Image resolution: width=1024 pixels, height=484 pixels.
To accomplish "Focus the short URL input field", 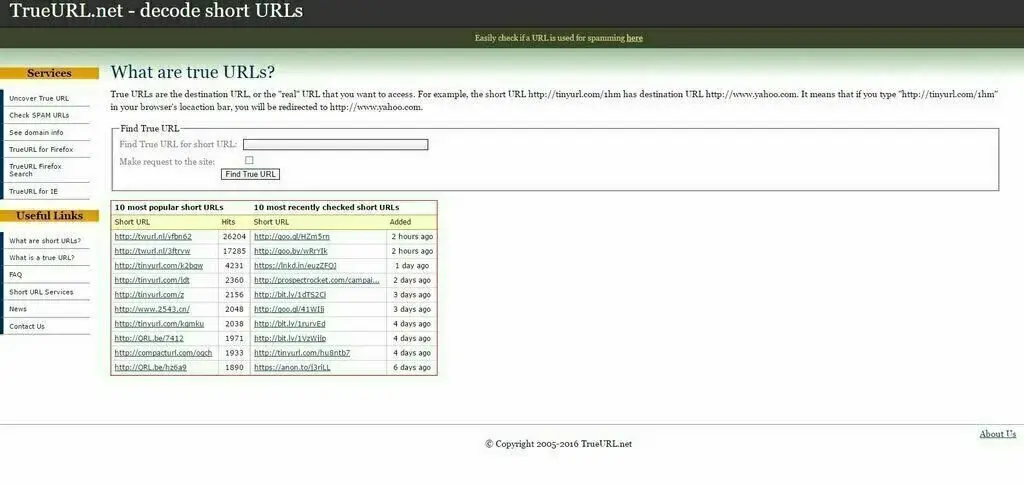I will click(336, 144).
